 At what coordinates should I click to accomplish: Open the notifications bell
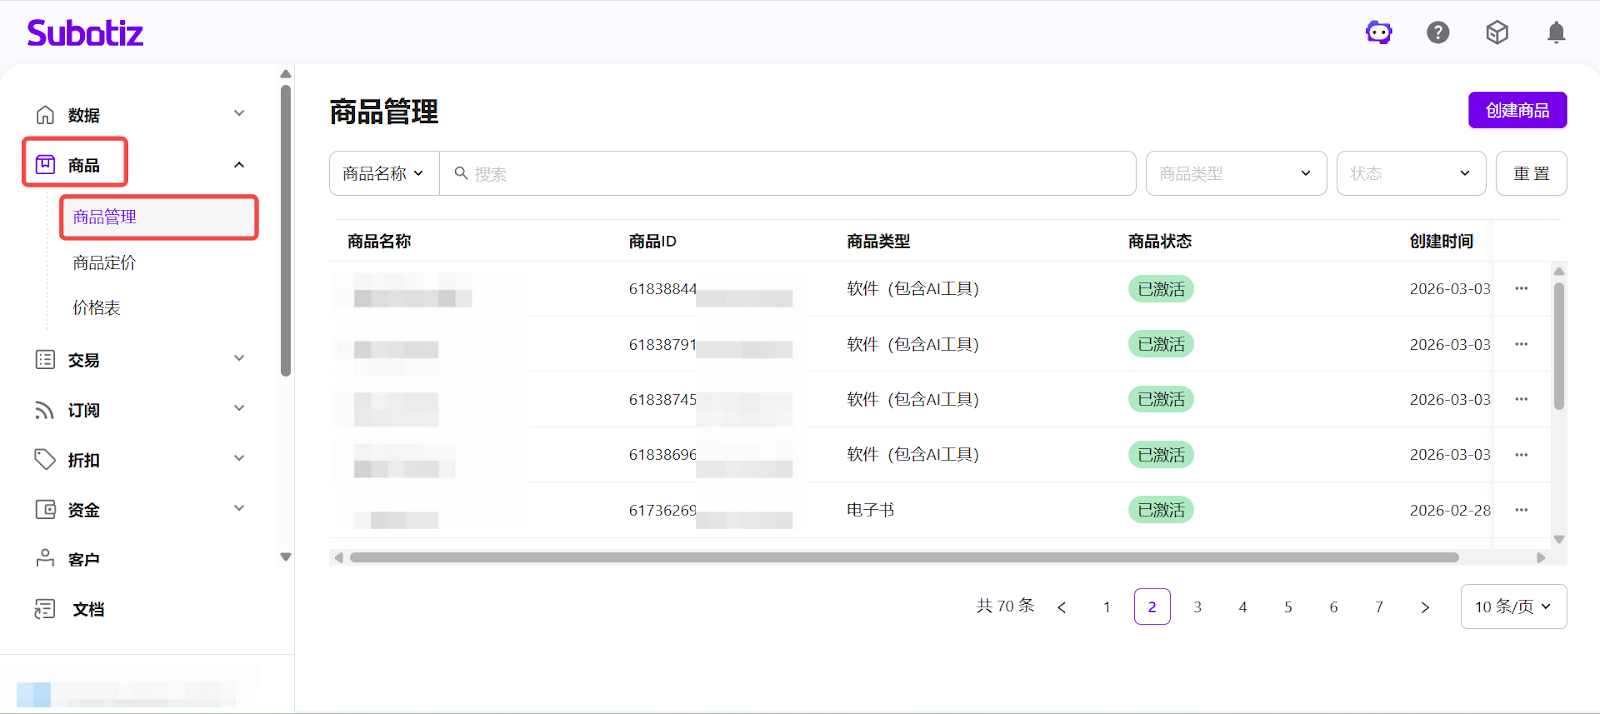[1556, 33]
